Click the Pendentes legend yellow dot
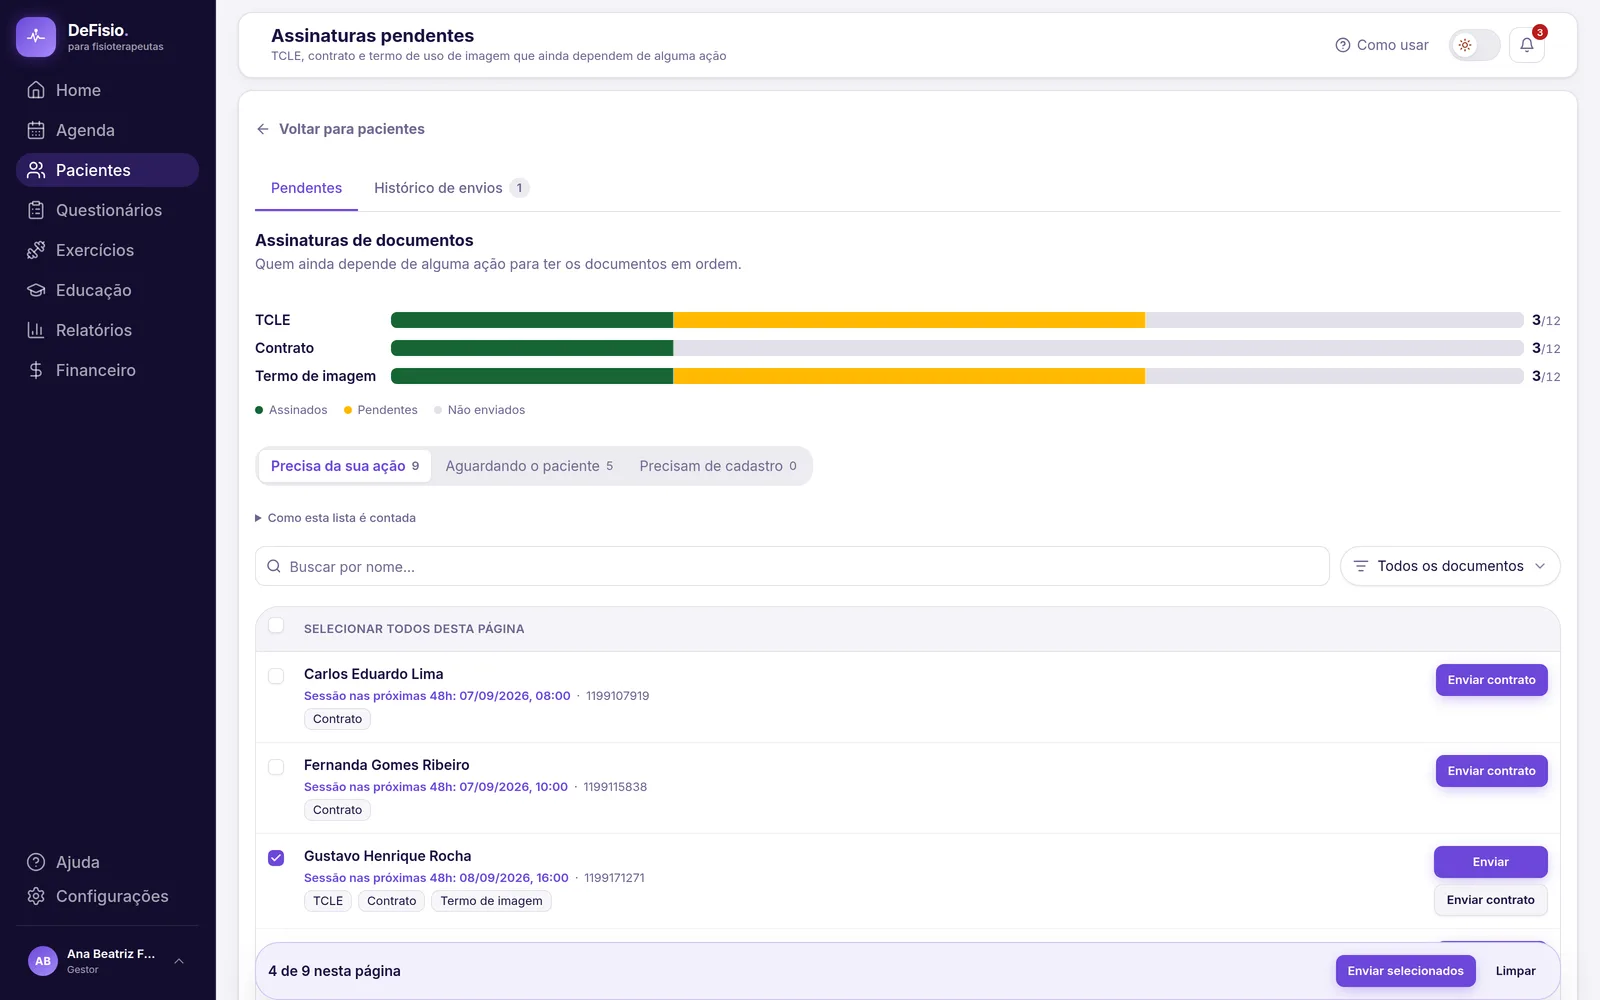 [x=348, y=410]
